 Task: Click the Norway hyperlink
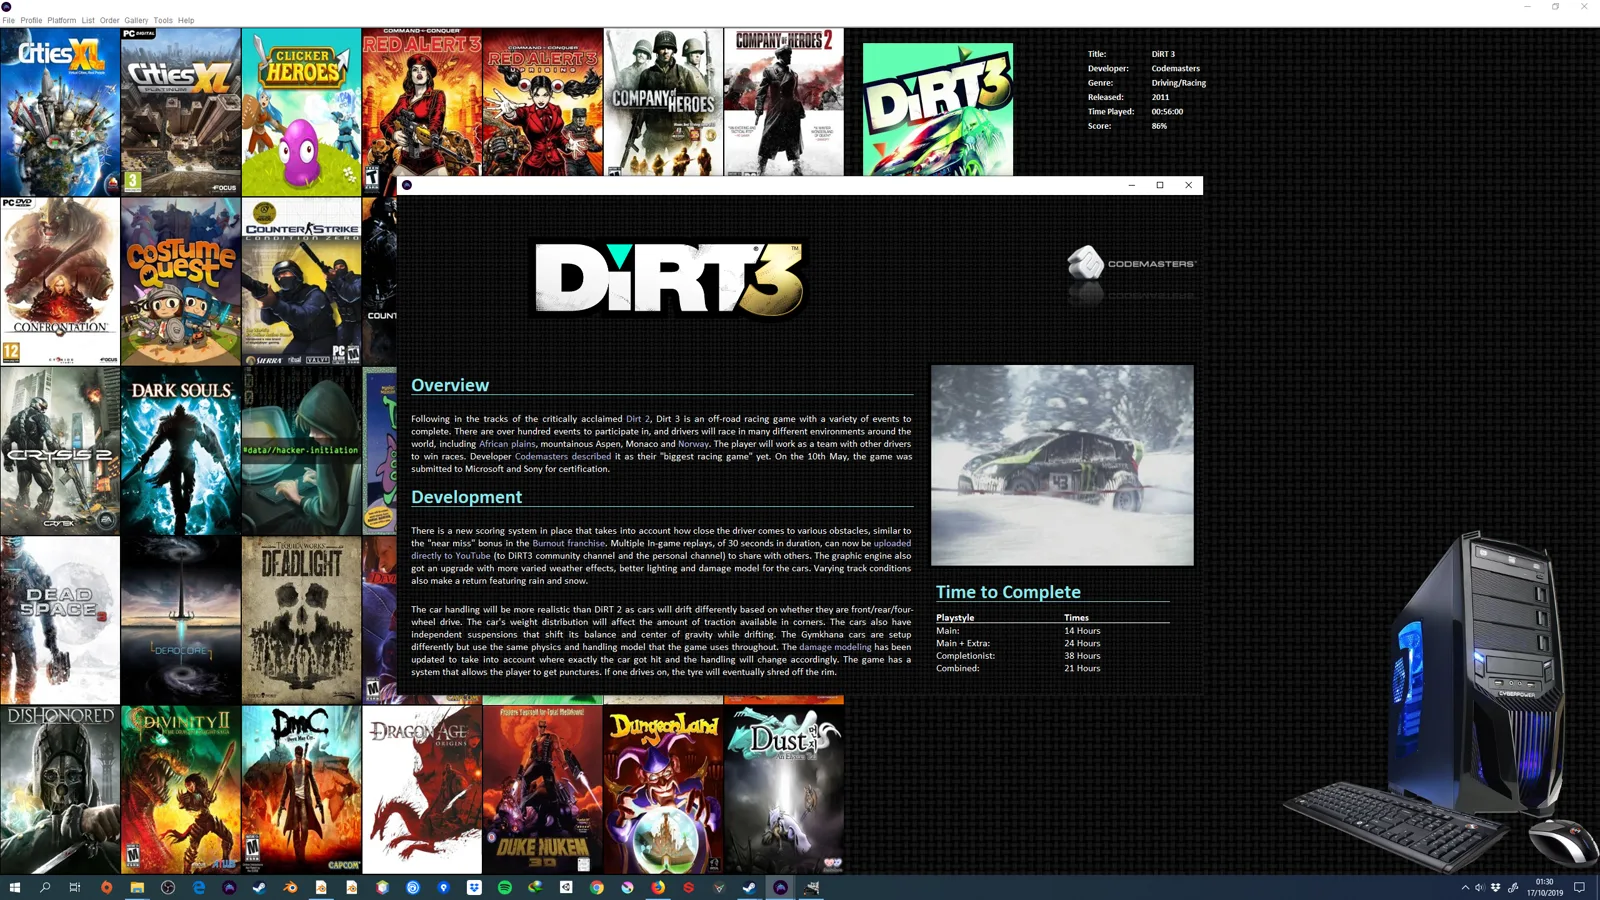pos(693,444)
